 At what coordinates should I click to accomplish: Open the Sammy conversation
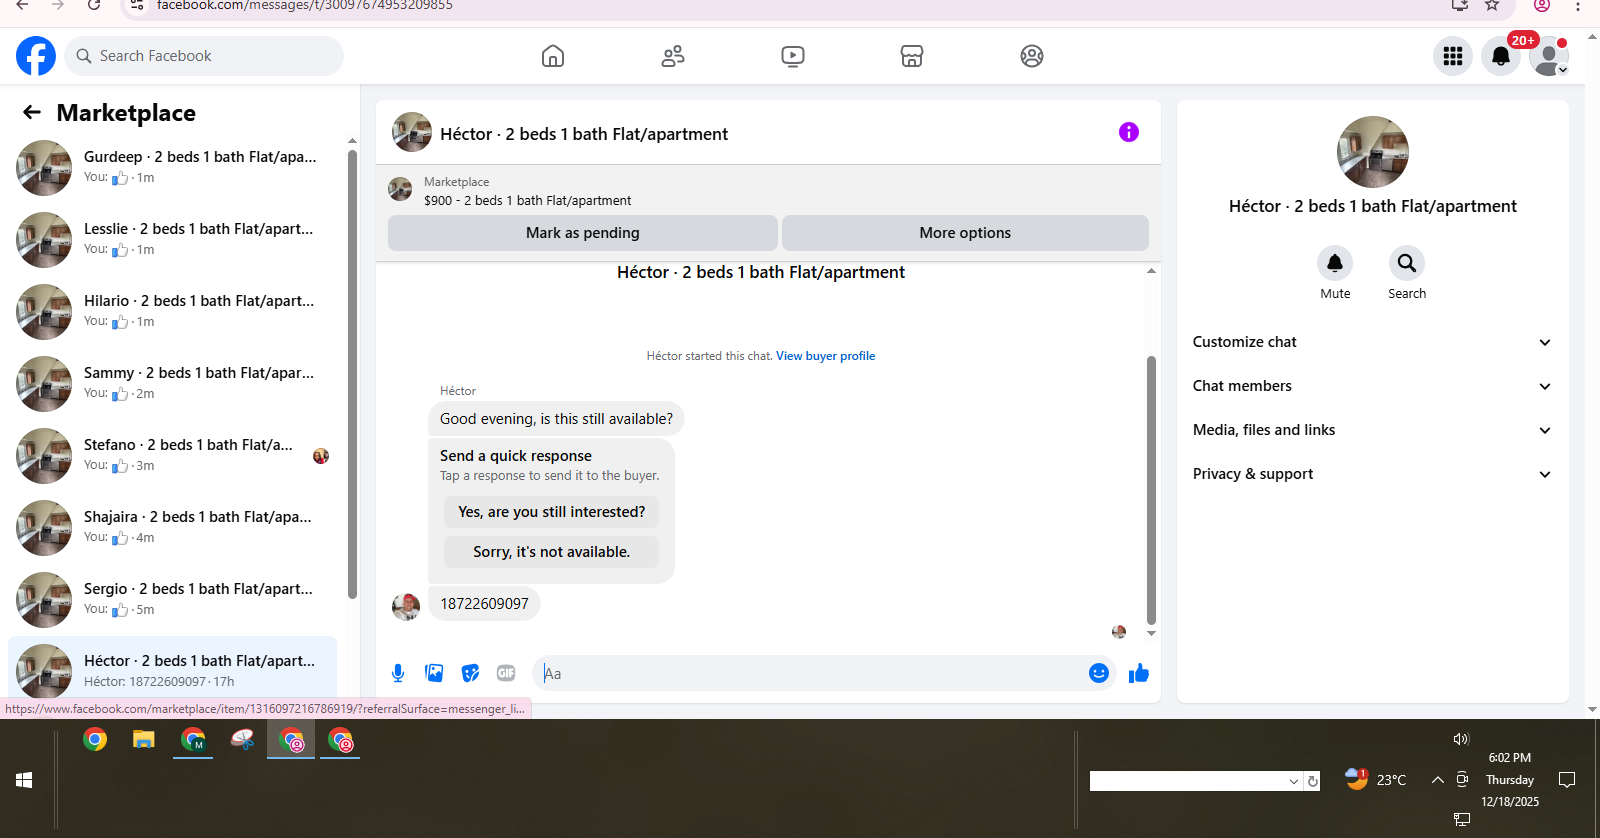tap(172, 384)
